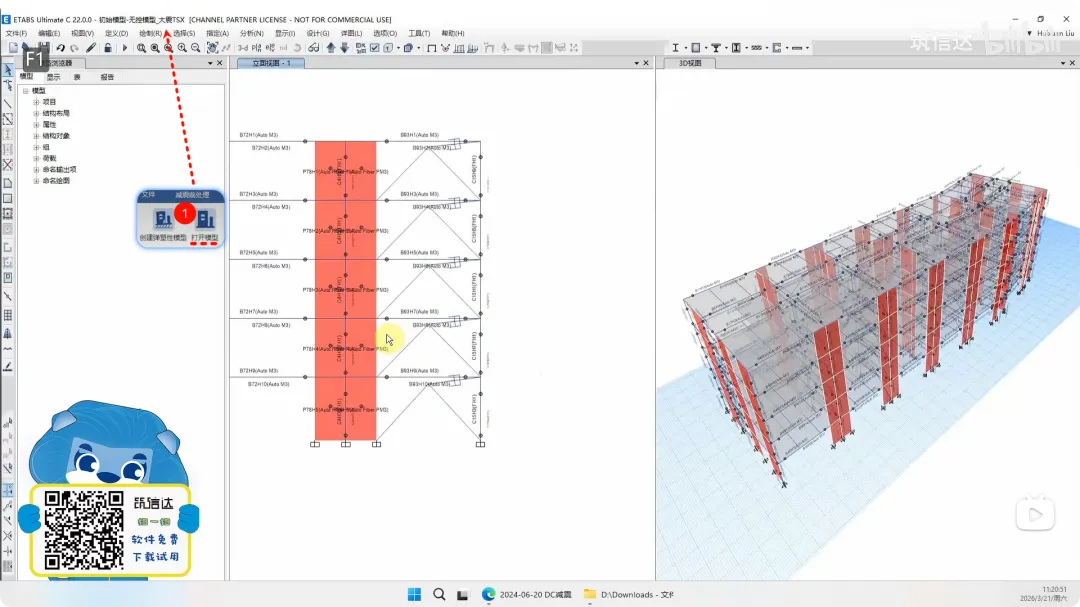Viewport: 1080px width, 607px height.
Task: Select the draw floor polygon tool
Action: click(x=8, y=183)
